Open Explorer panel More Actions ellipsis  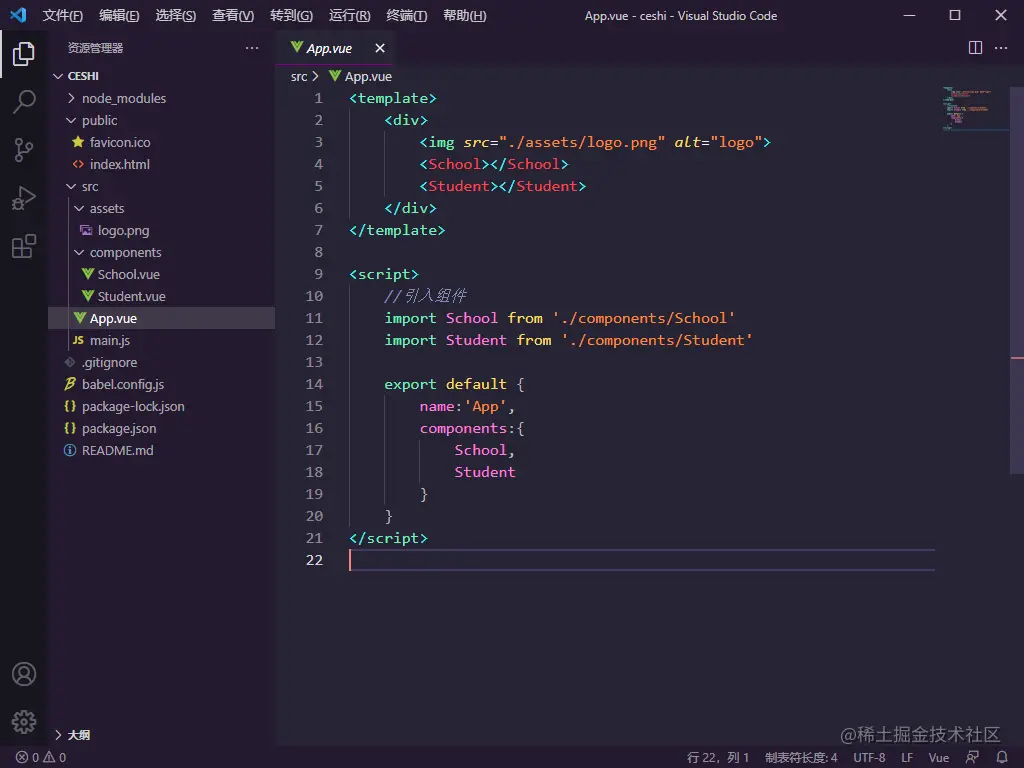point(252,48)
